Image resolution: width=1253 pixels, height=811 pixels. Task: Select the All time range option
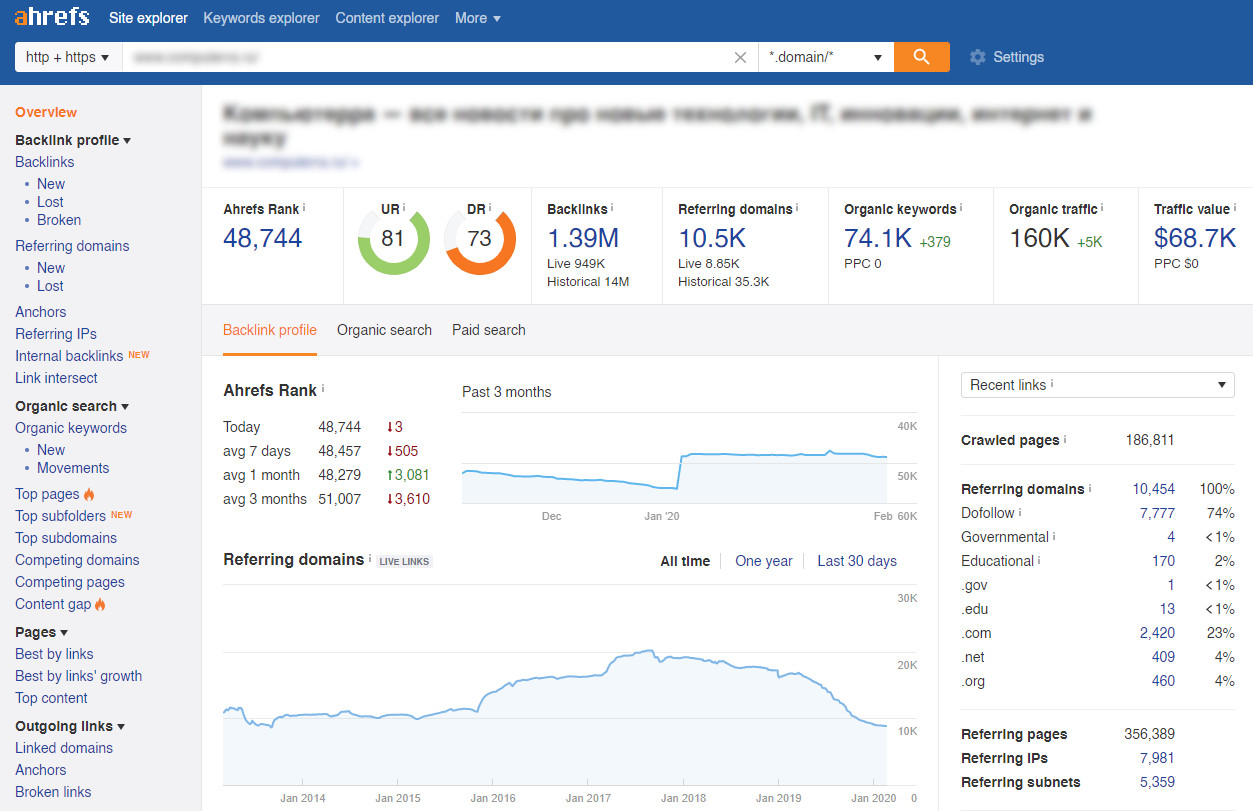tap(685, 561)
